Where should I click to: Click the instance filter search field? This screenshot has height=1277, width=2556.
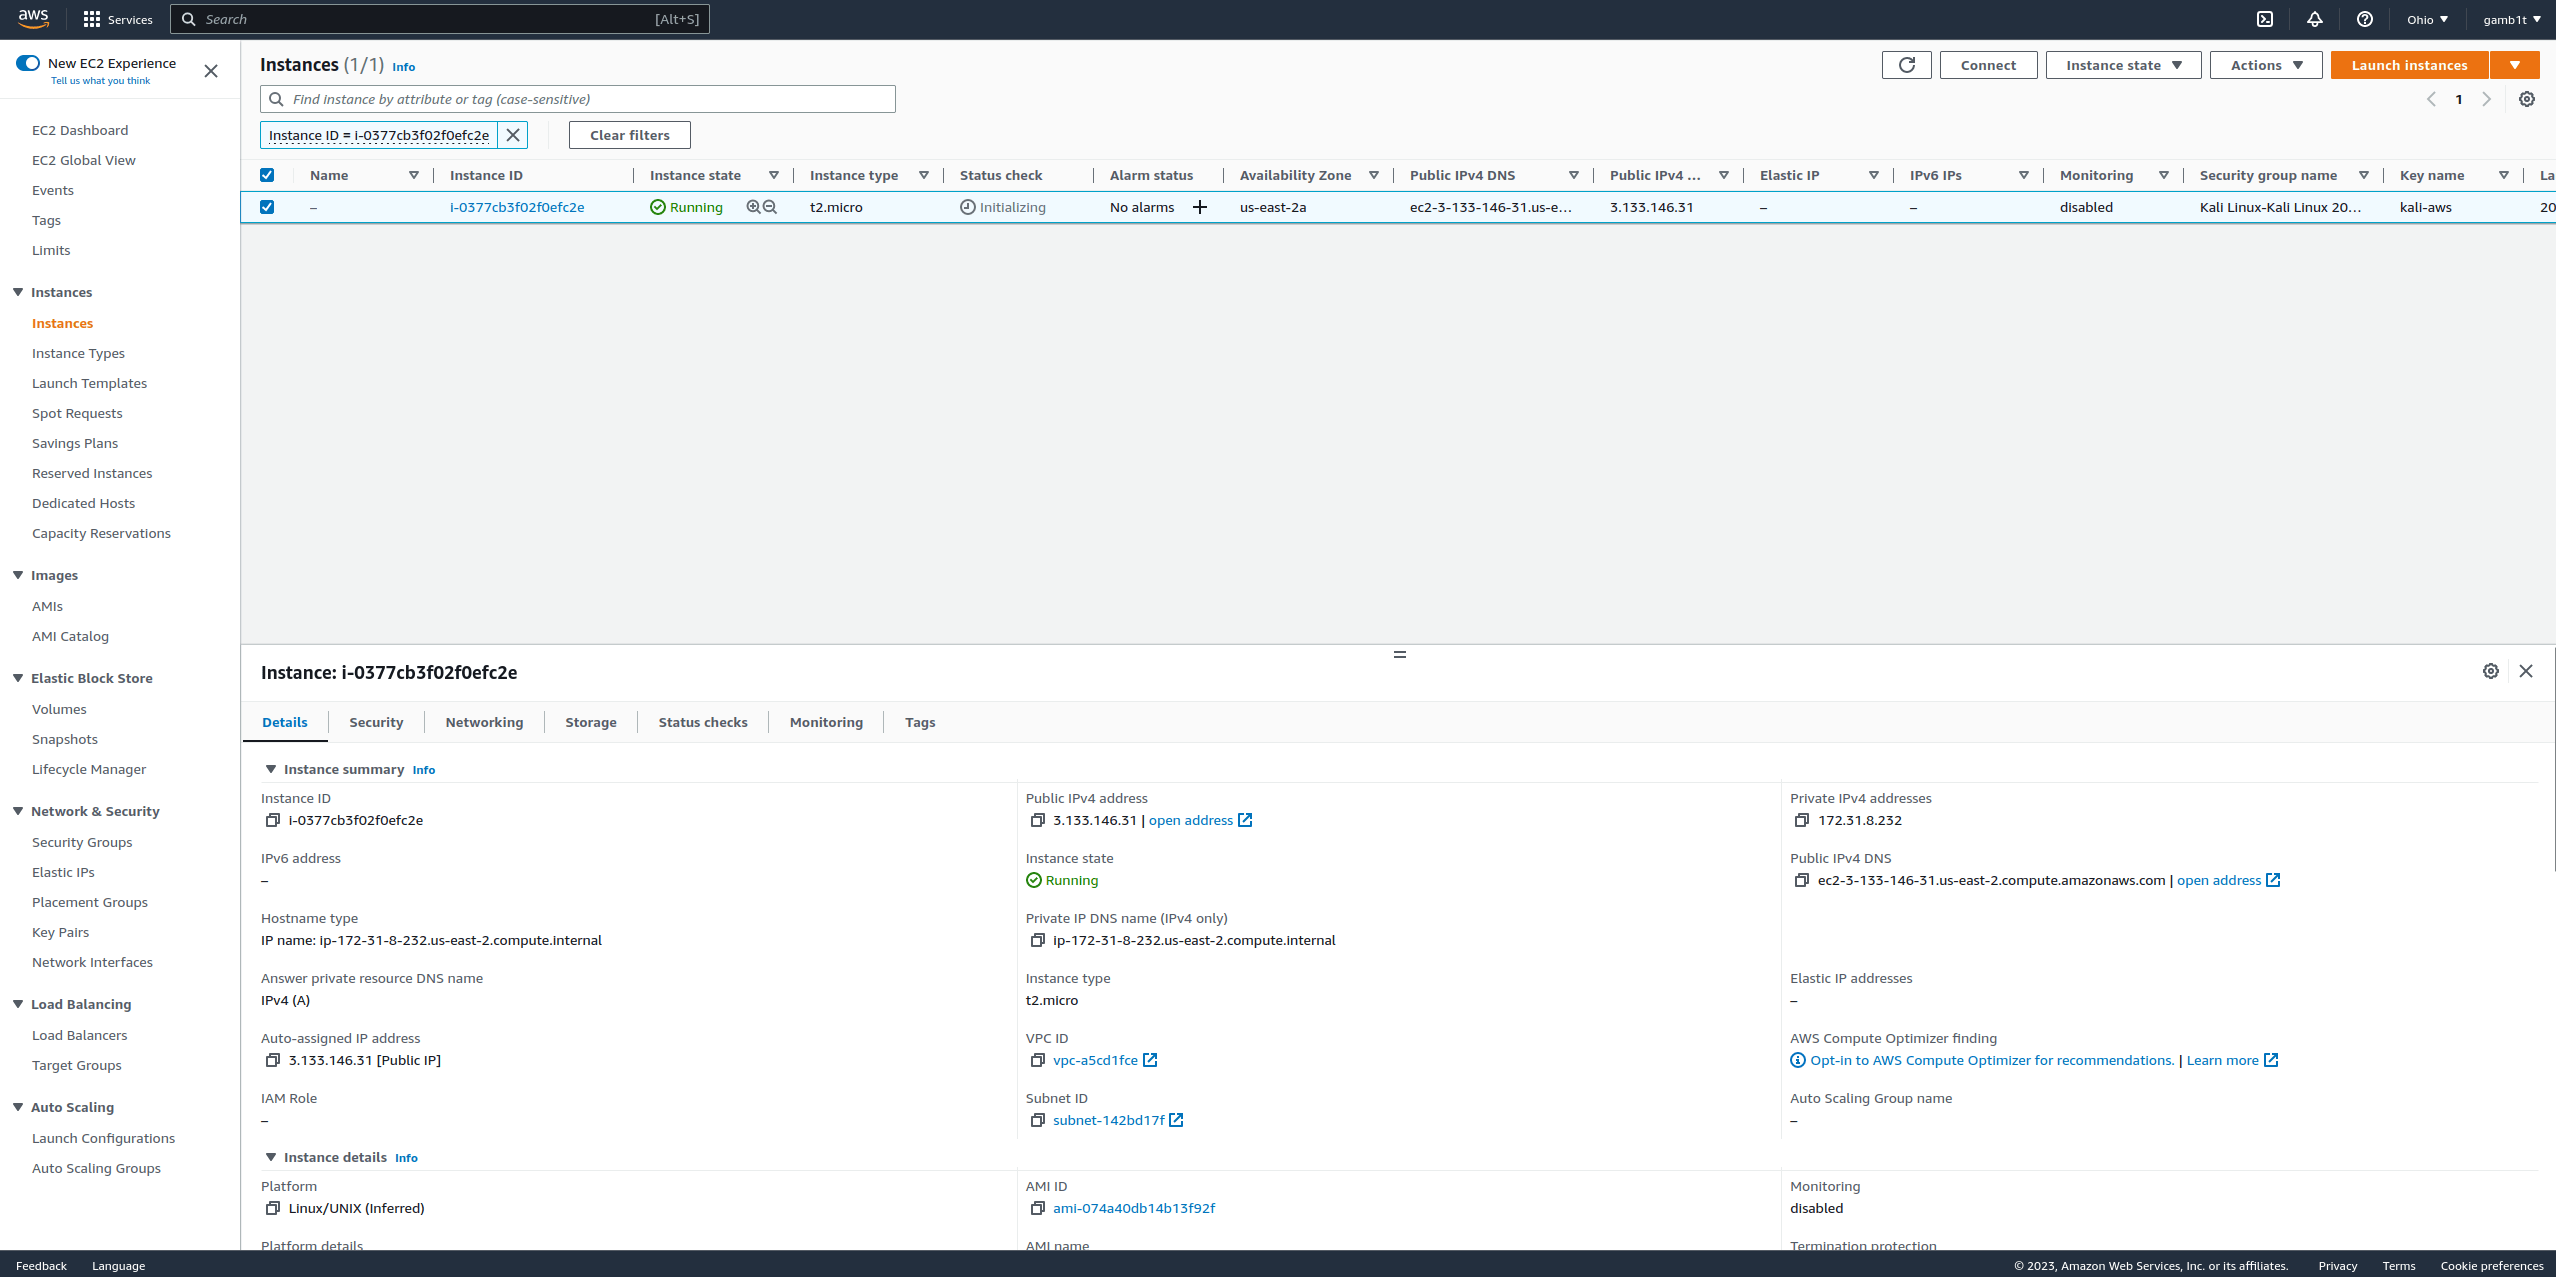(590, 99)
